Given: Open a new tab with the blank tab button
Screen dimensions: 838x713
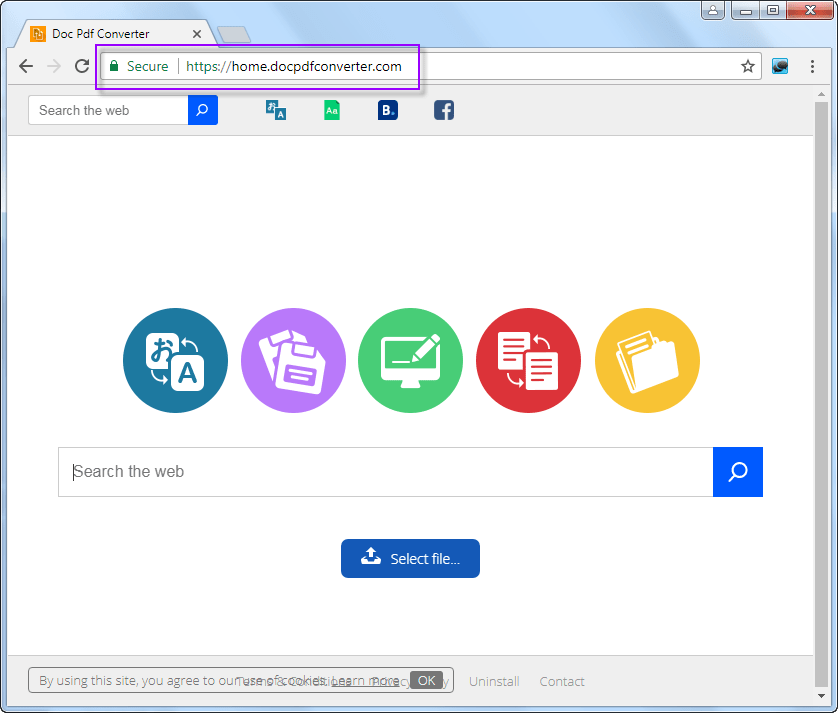Looking at the screenshot, I should 234,34.
